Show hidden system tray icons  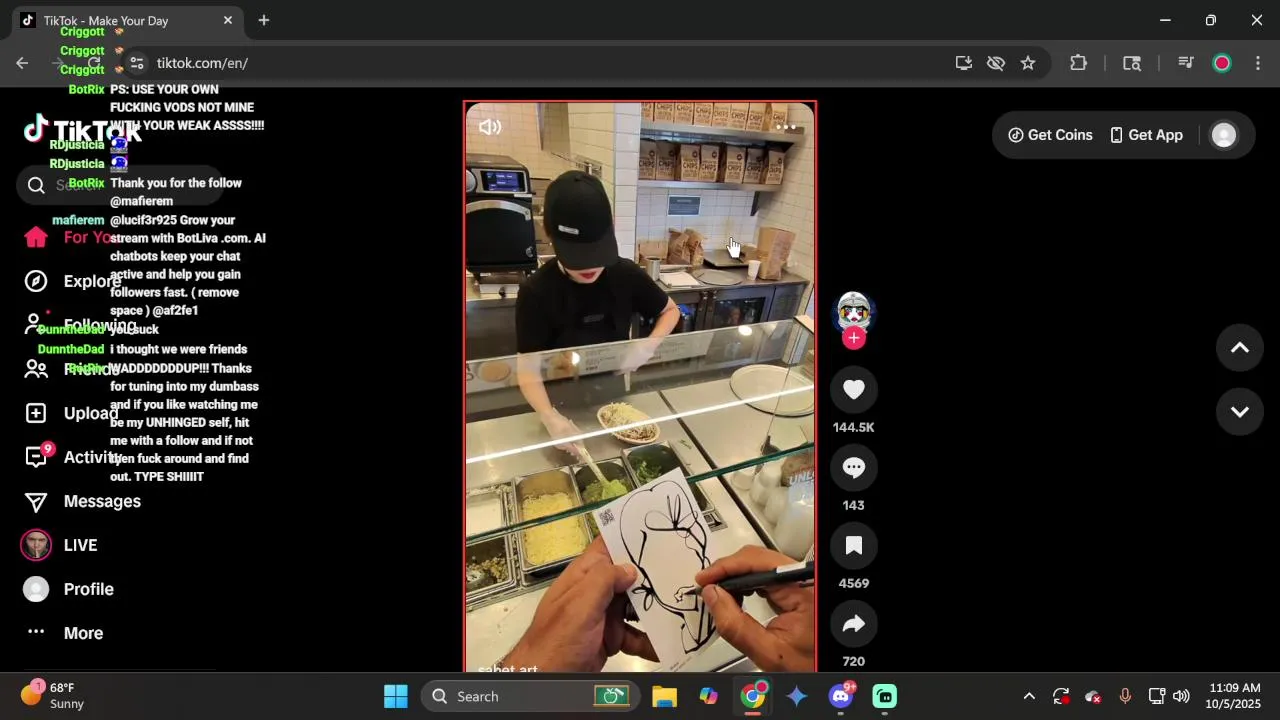[x=1028, y=696]
